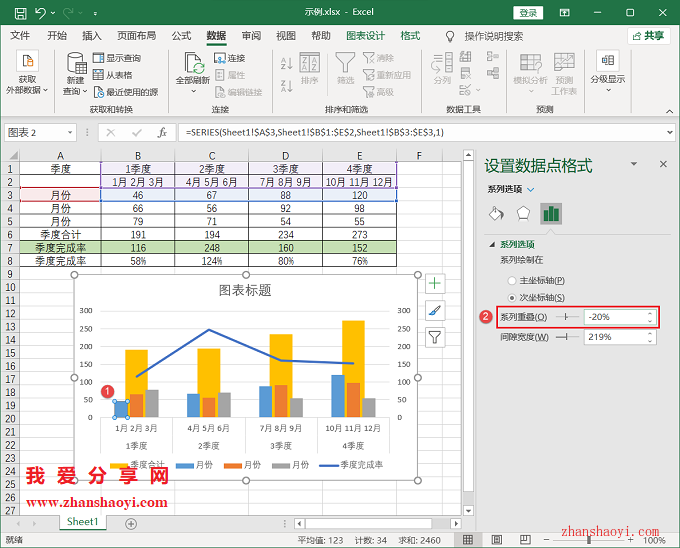
Task: Click the Insert Function fx icon
Action: coord(162,133)
